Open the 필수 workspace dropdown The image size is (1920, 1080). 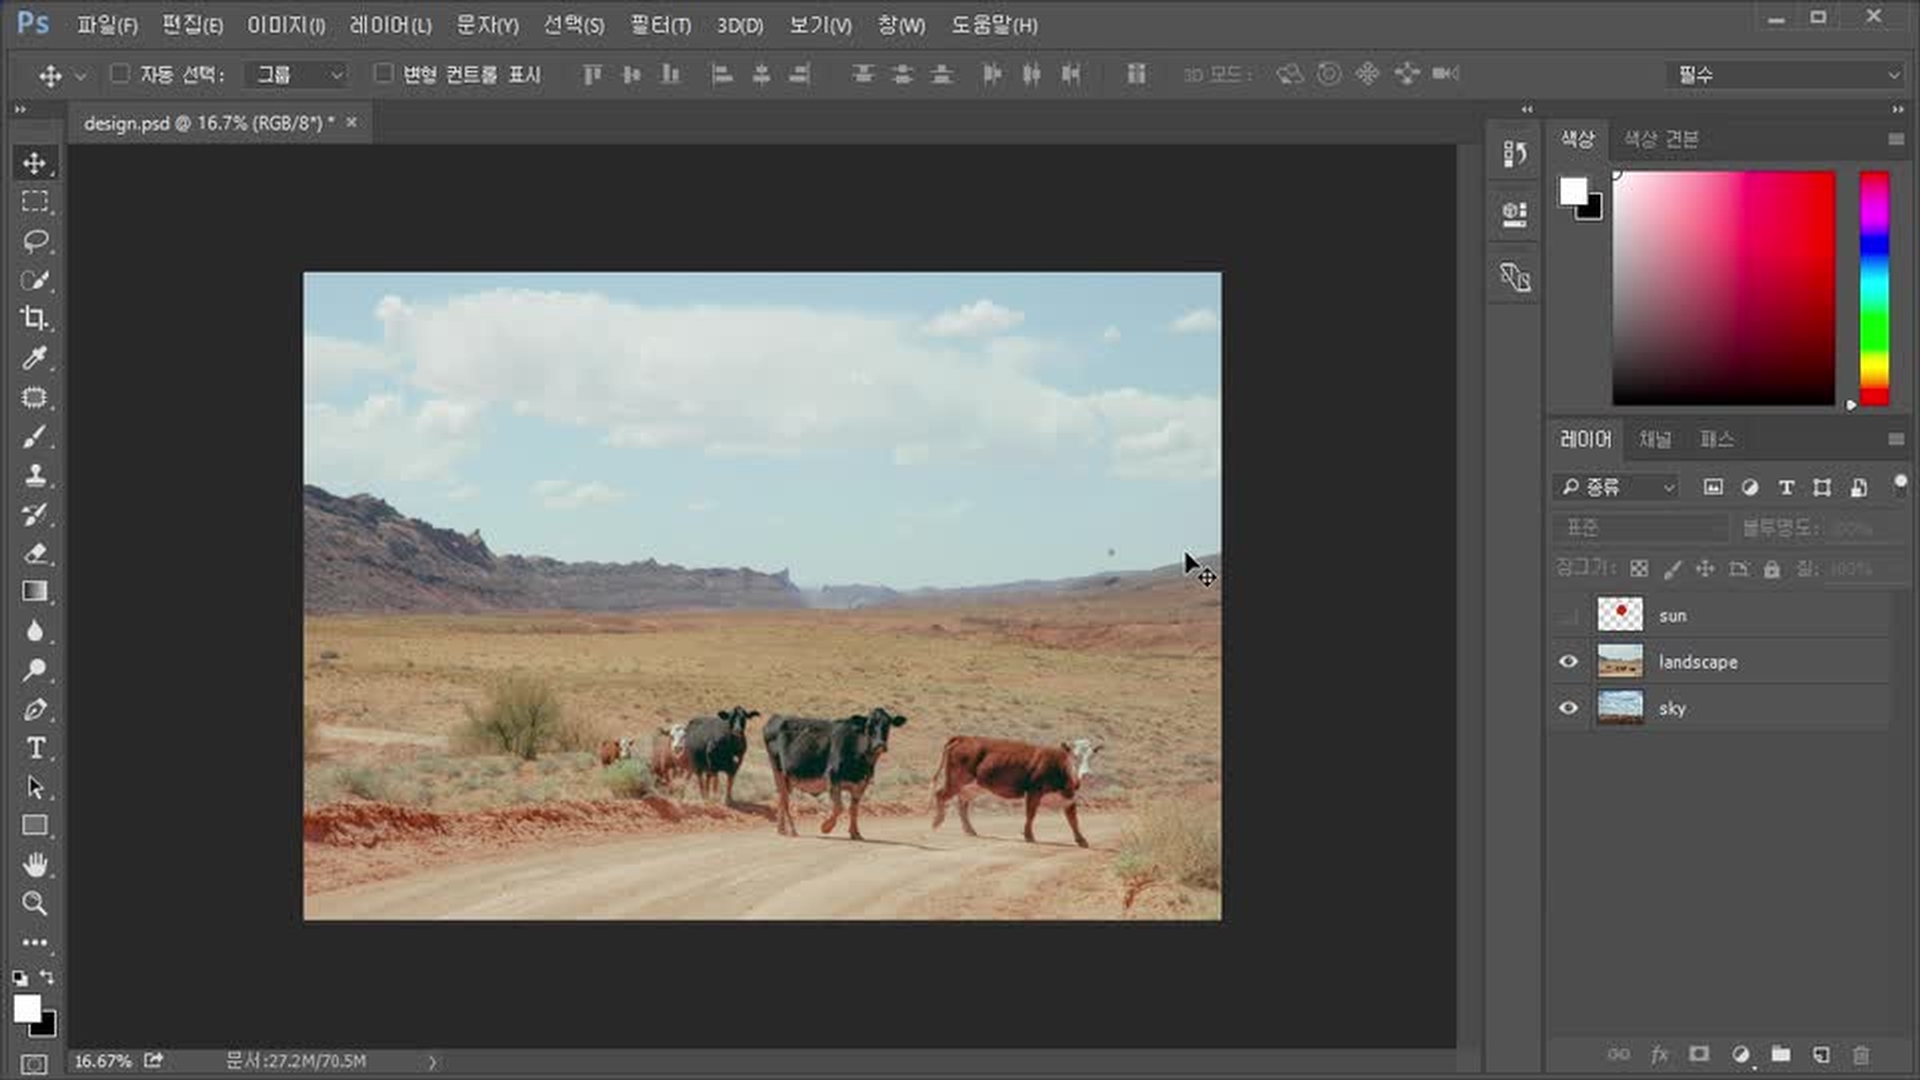(1787, 74)
